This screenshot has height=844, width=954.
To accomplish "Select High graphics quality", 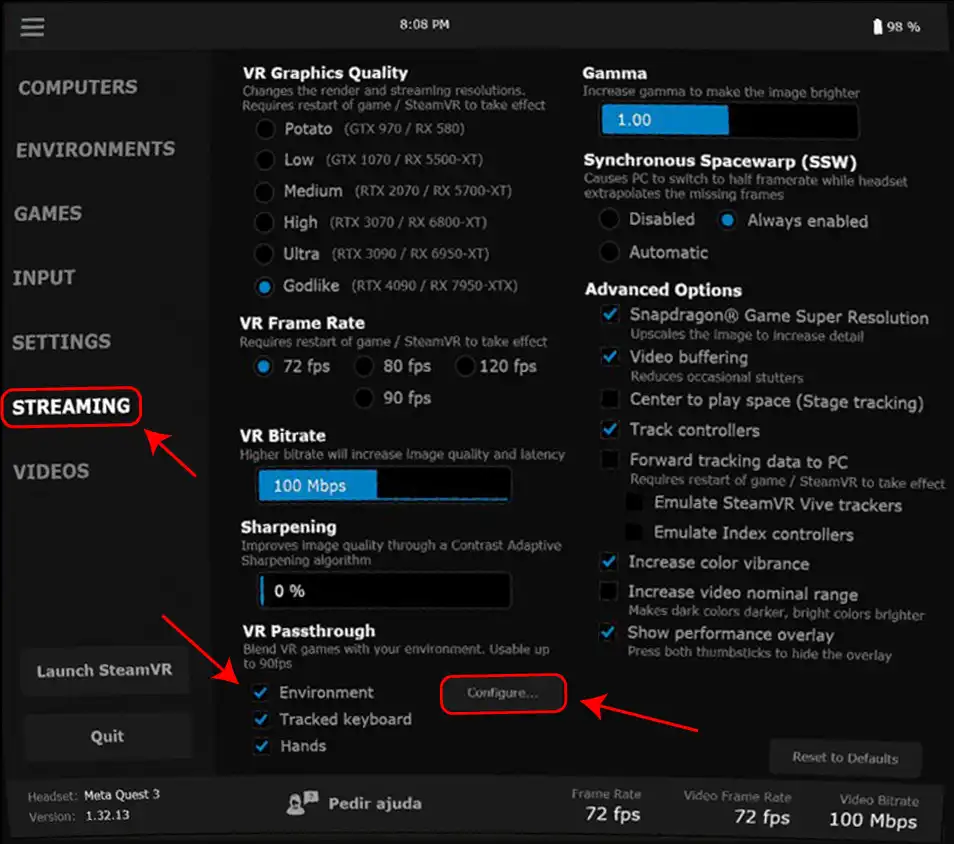I will point(264,223).
